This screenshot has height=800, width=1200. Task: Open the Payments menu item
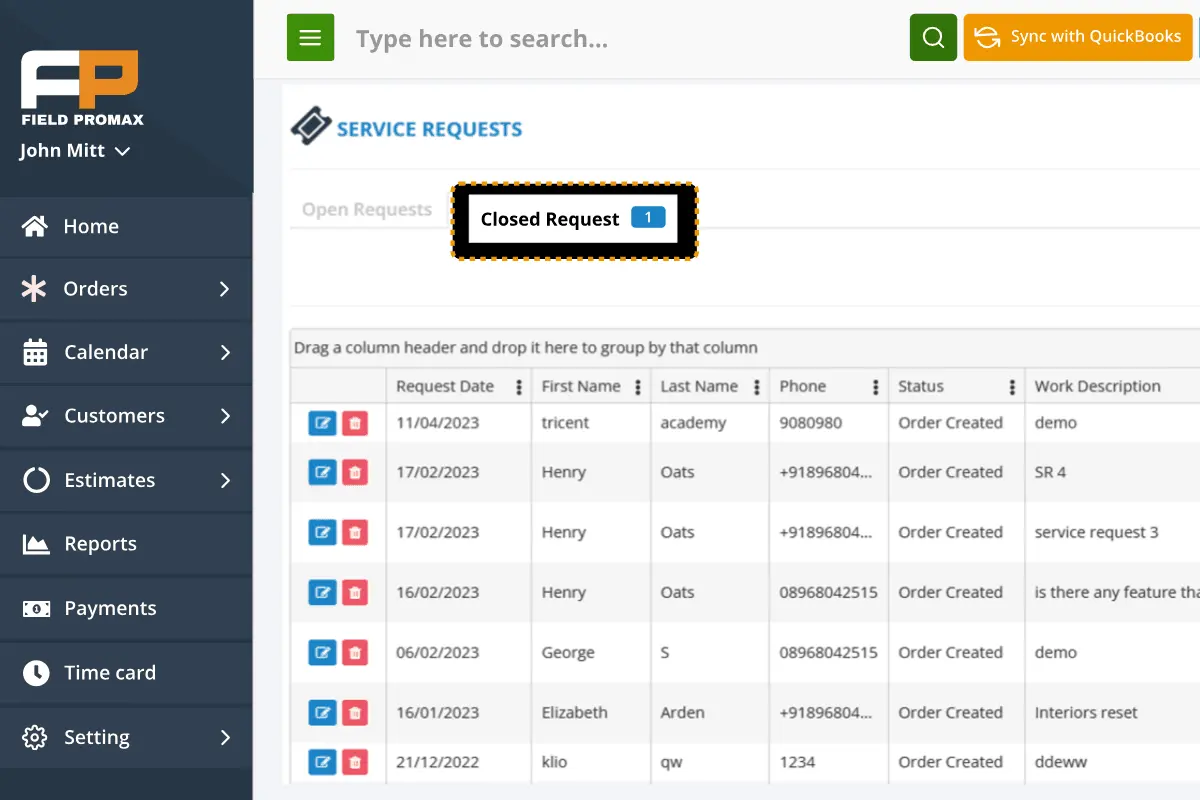click(126, 608)
